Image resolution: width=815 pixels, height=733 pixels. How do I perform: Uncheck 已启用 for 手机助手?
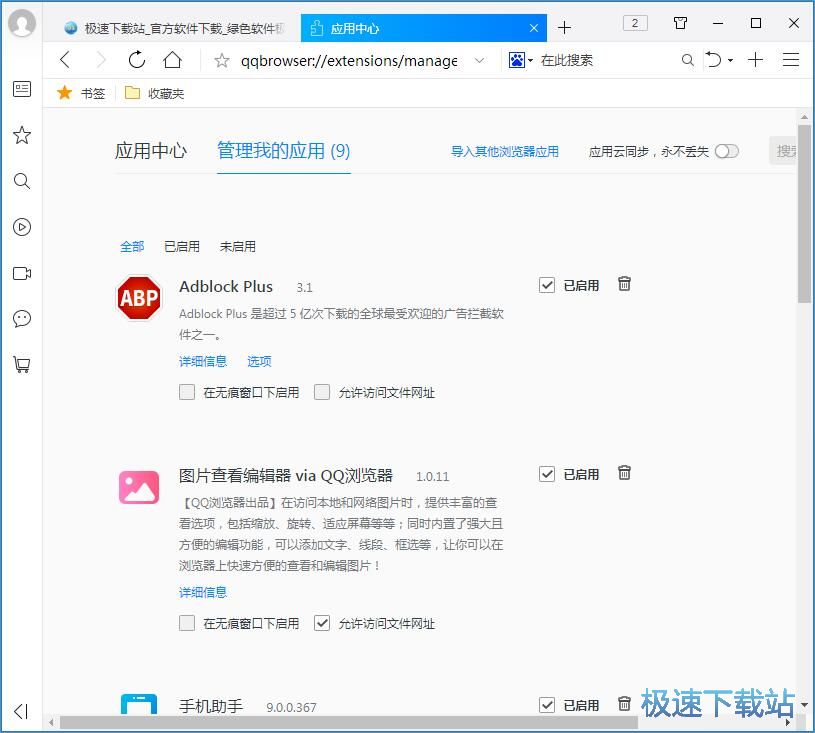point(547,705)
